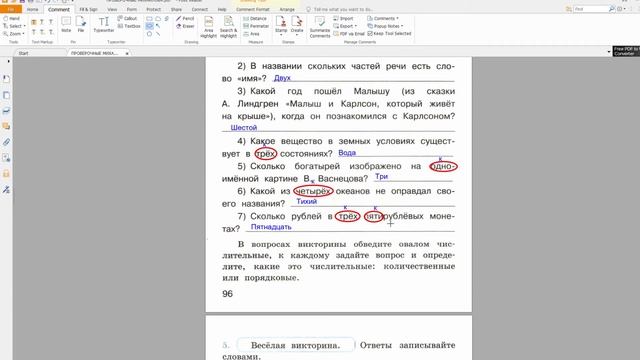
Task: Open the Bookmarks sidebar panel
Action: (x=6, y=79)
